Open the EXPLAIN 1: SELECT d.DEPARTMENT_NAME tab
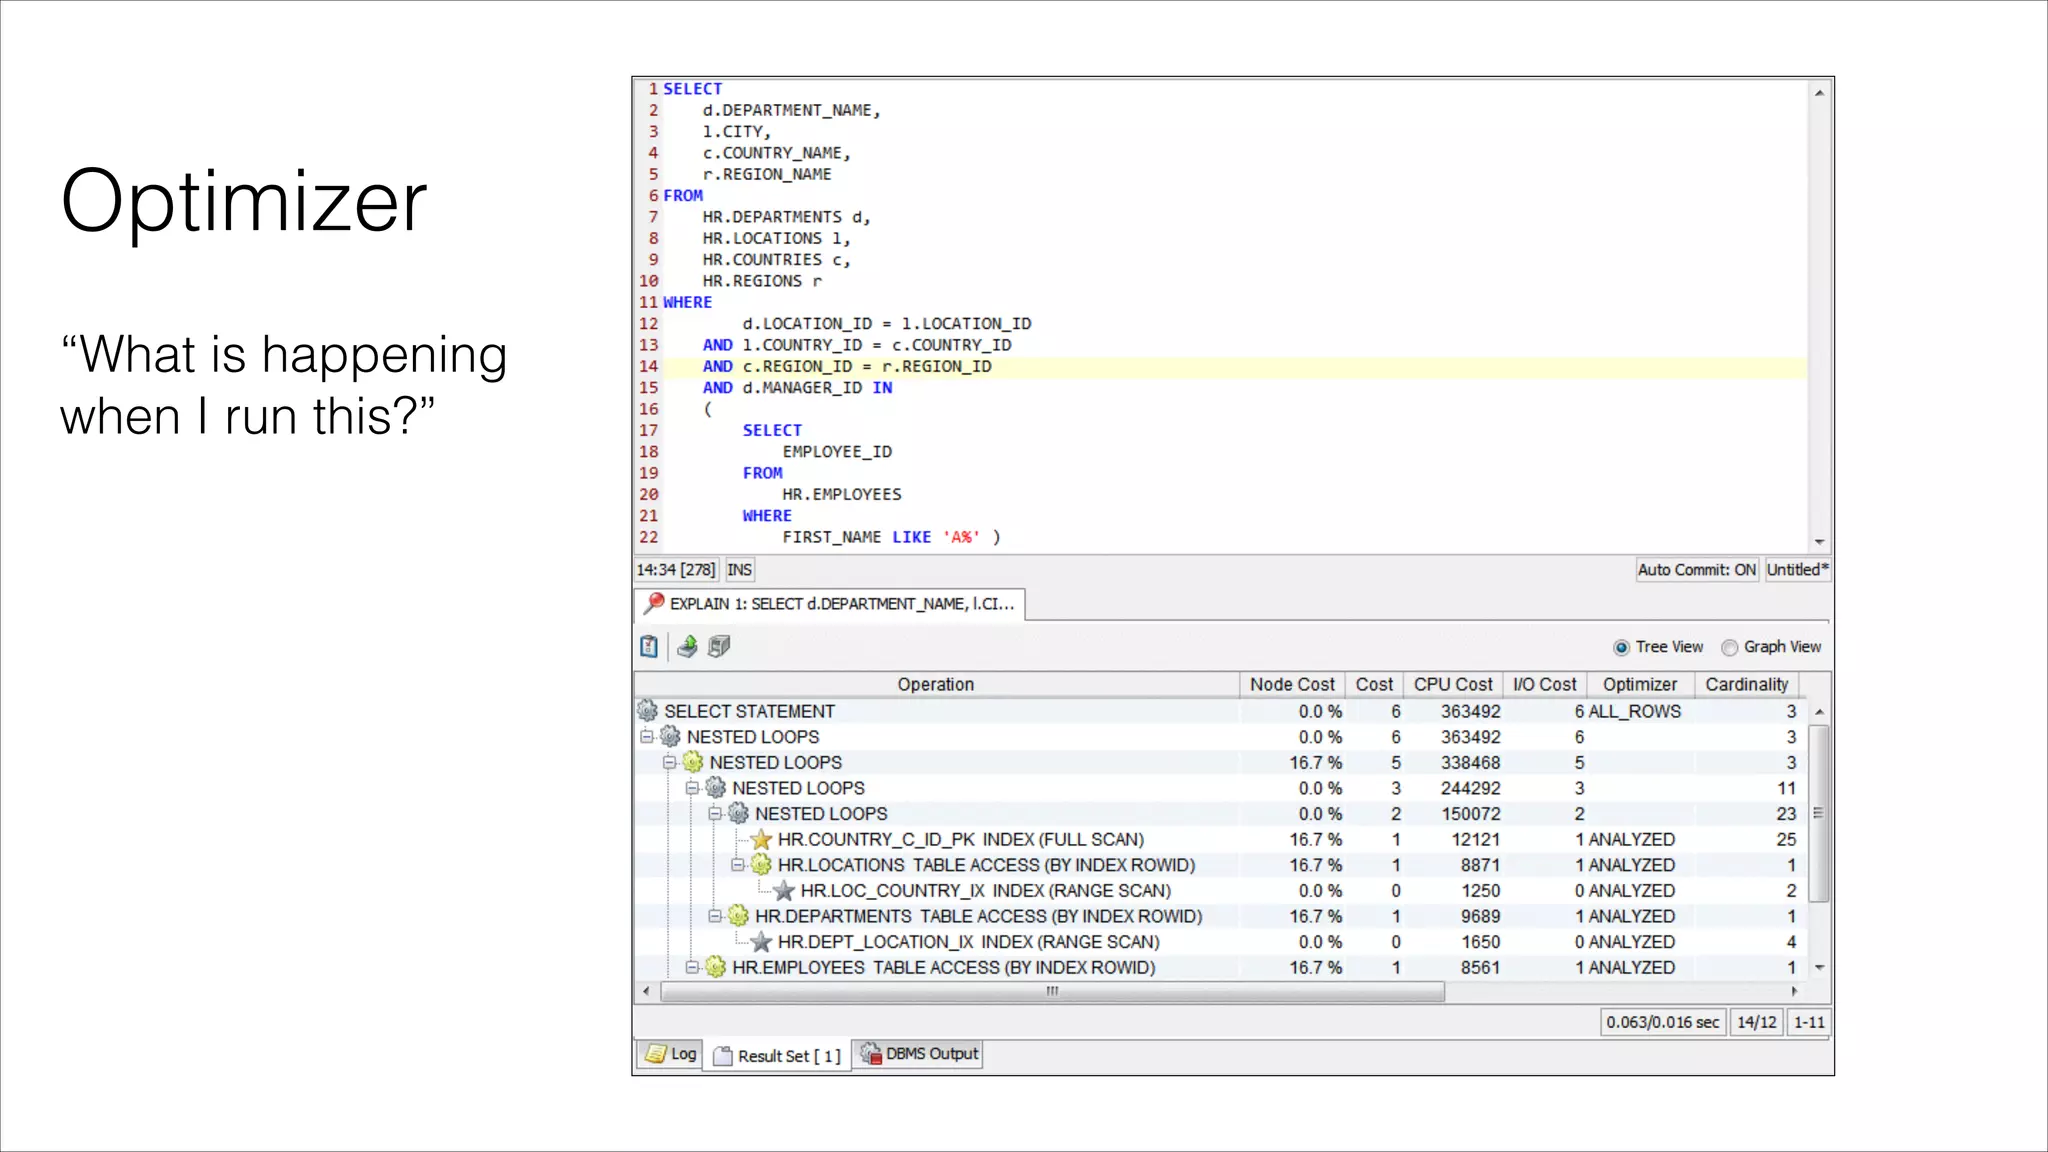 coord(830,604)
